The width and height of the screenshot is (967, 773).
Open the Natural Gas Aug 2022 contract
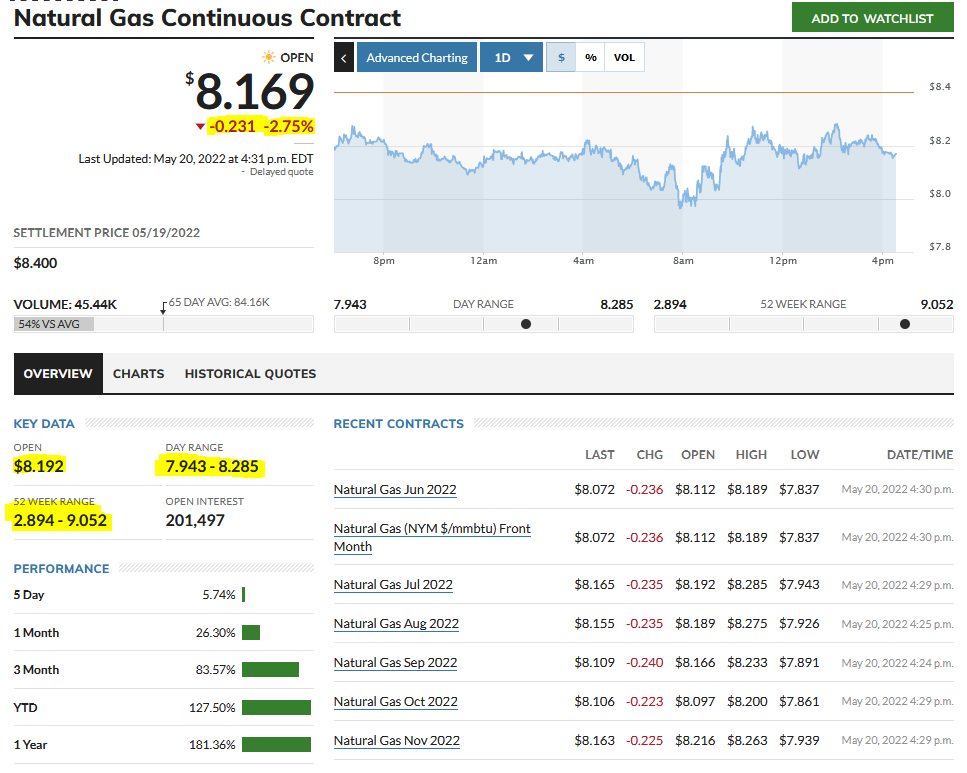tap(396, 624)
